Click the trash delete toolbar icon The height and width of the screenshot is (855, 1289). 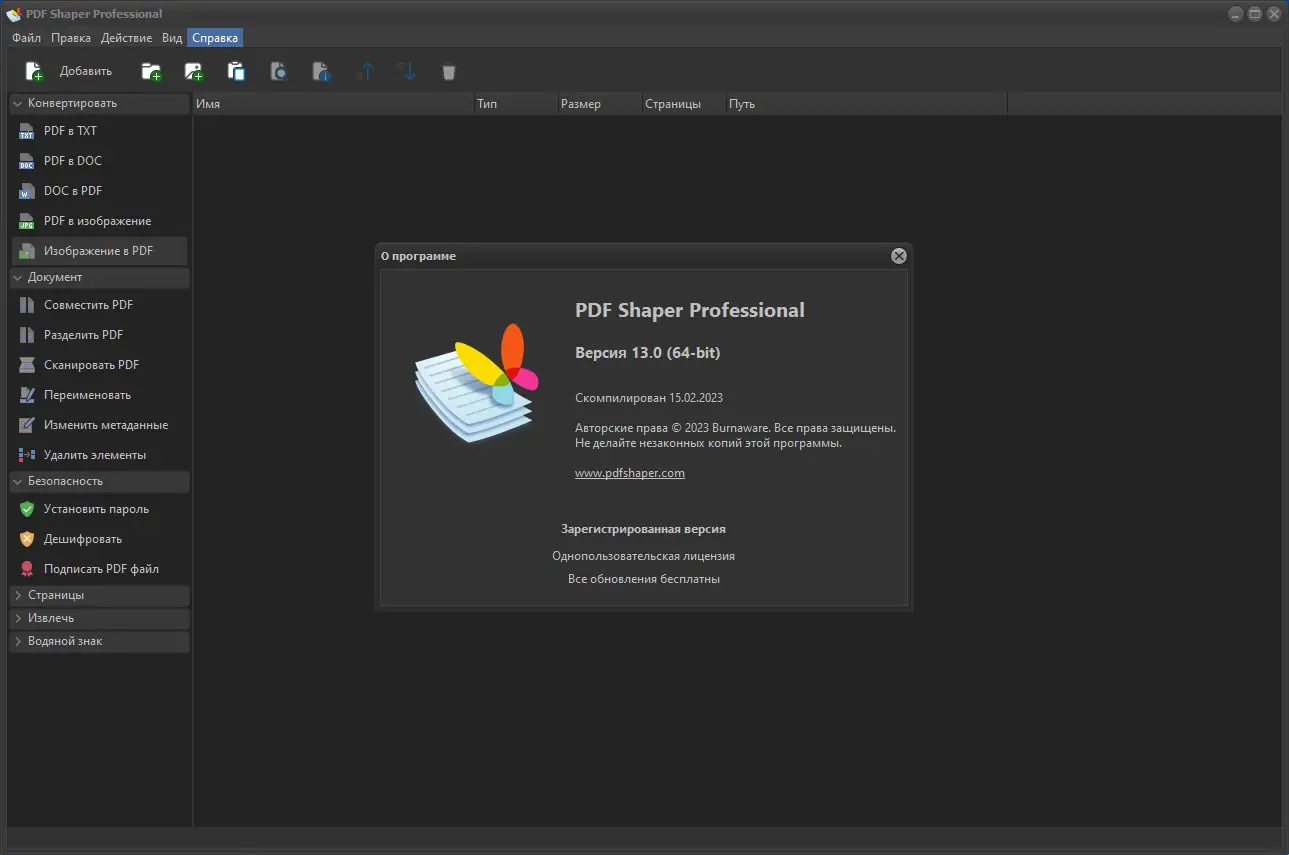coord(448,71)
